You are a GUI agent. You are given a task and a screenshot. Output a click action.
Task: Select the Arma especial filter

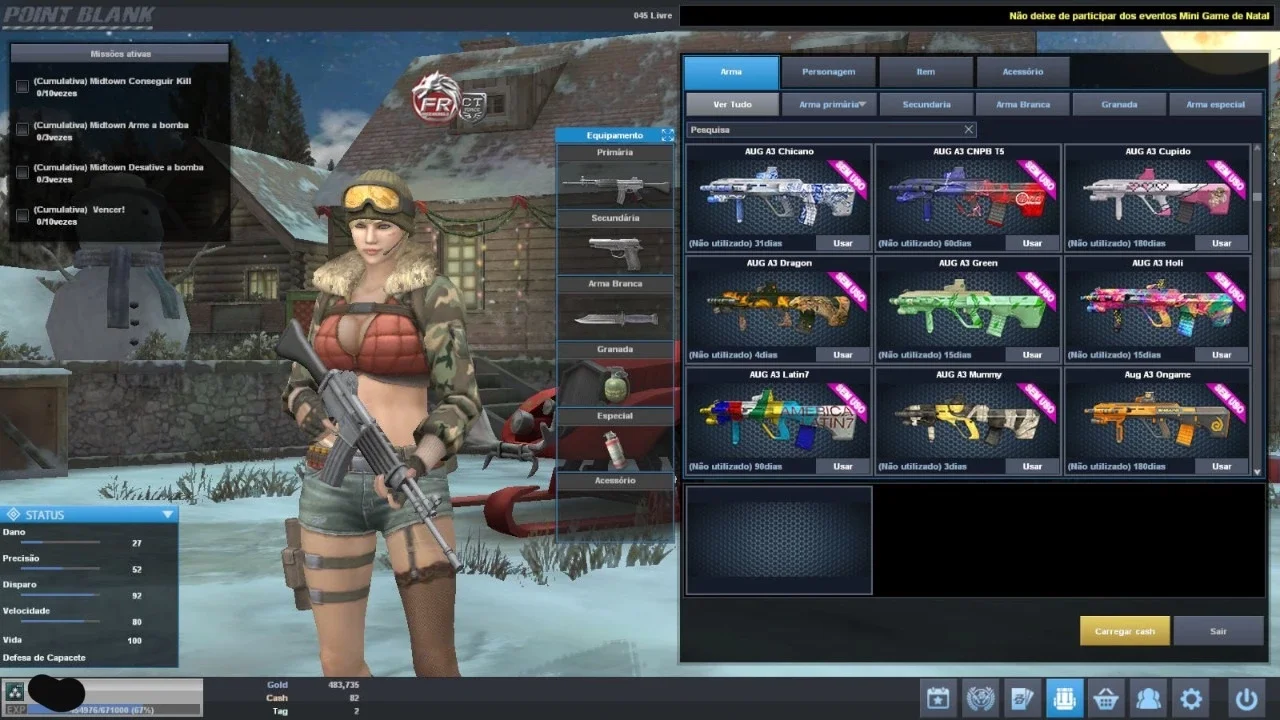(x=1215, y=104)
